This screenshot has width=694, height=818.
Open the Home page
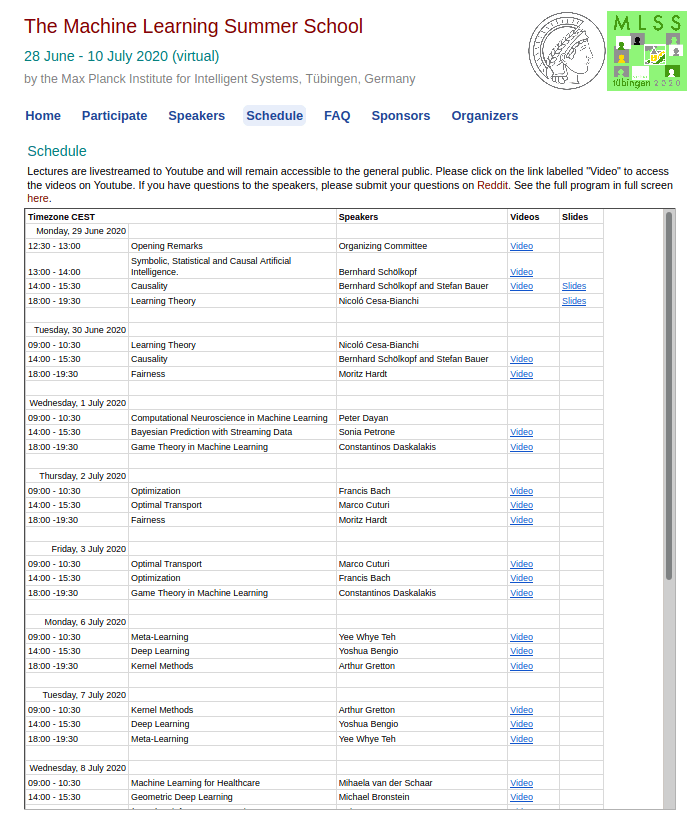(x=43, y=116)
